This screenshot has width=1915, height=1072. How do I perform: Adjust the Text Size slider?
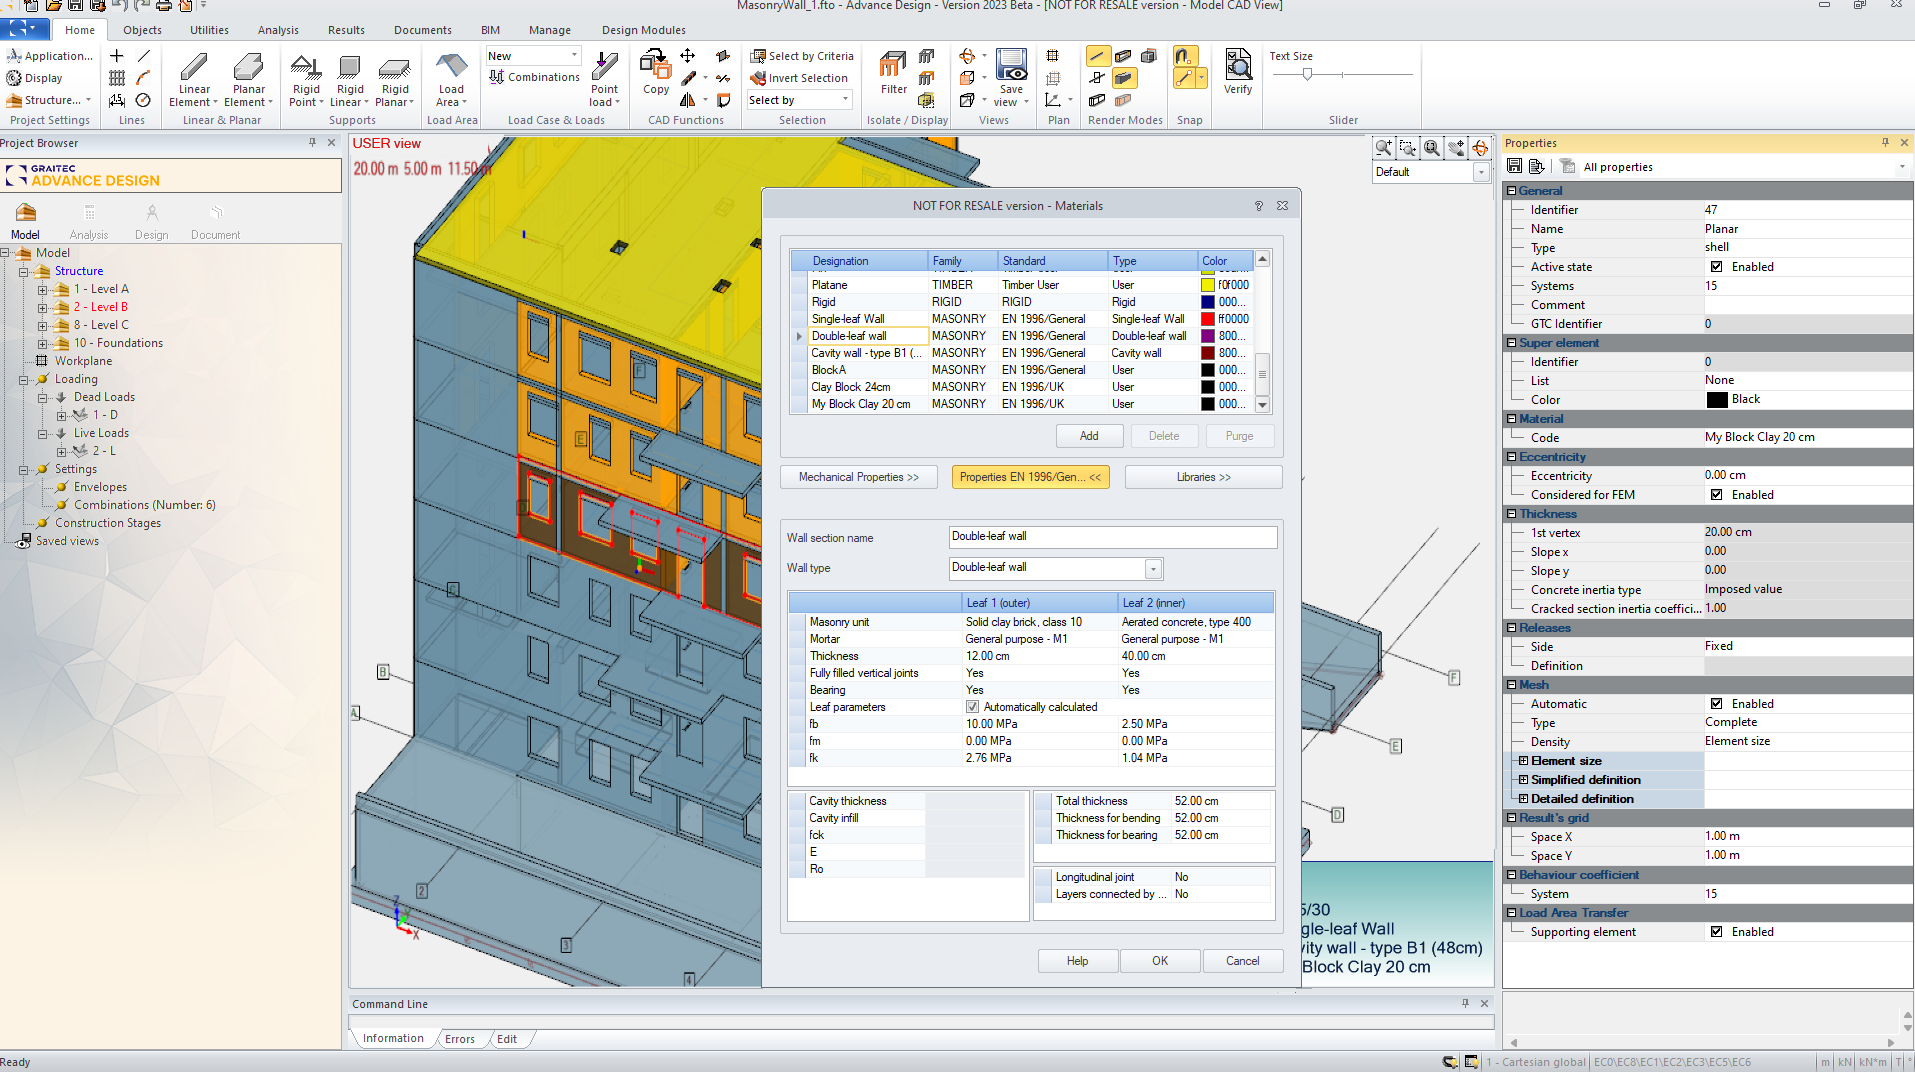(1307, 74)
